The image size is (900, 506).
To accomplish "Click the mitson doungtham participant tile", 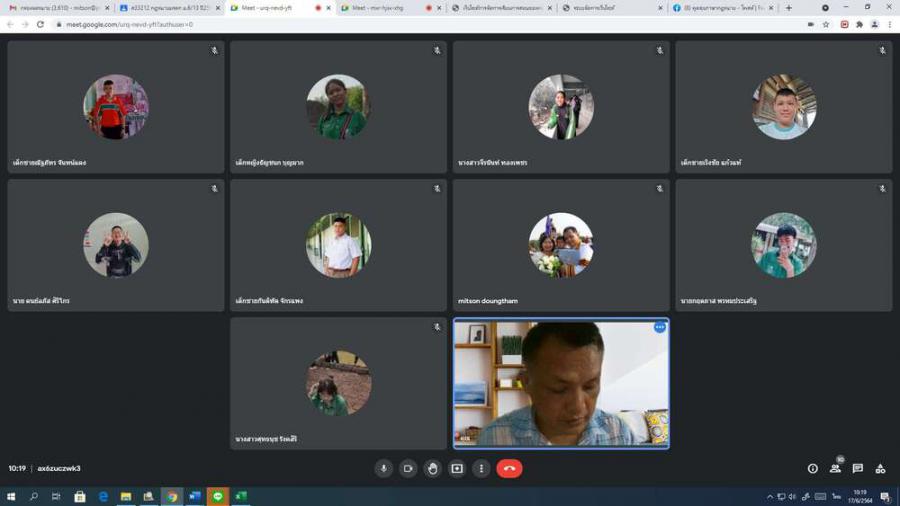I will click(561, 246).
